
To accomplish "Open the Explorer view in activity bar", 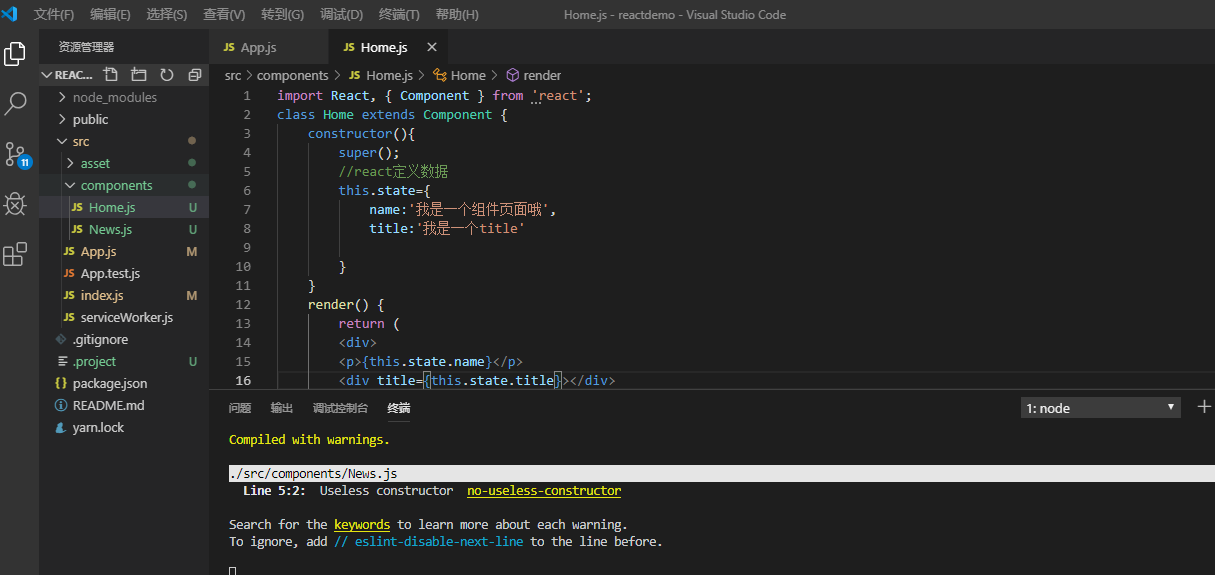I will click(x=15, y=54).
